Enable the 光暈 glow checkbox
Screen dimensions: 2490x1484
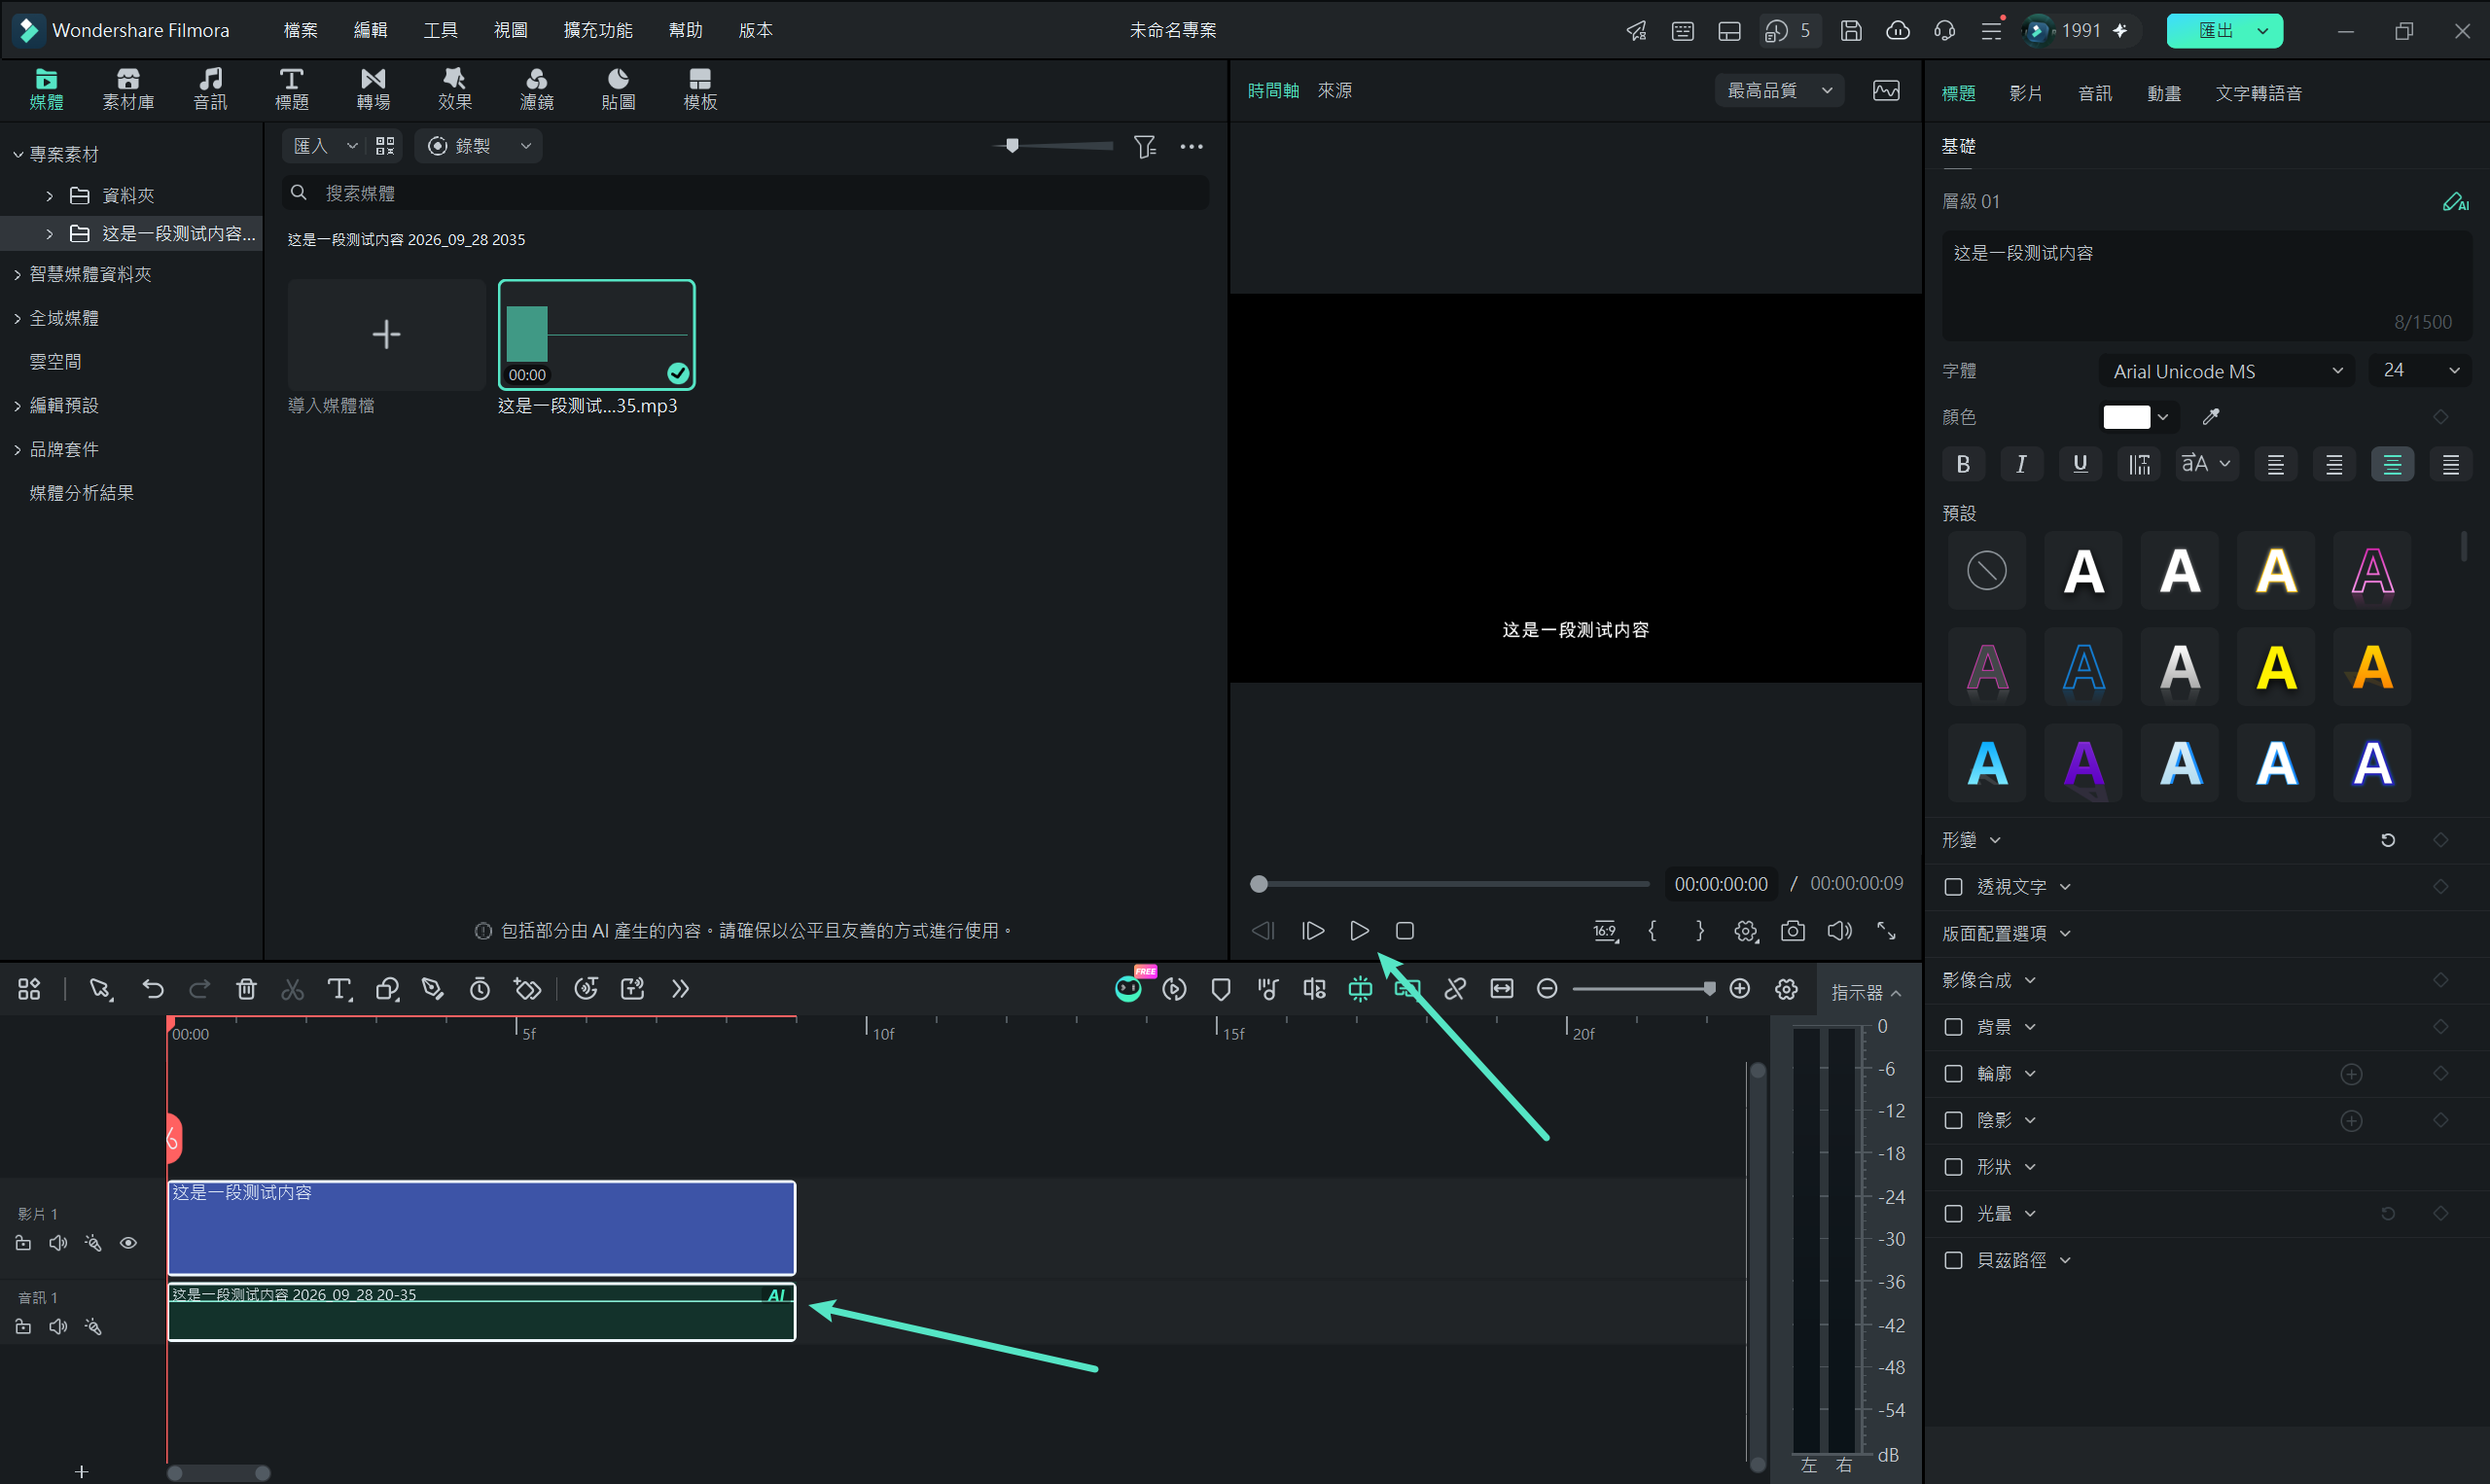[1953, 1214]
